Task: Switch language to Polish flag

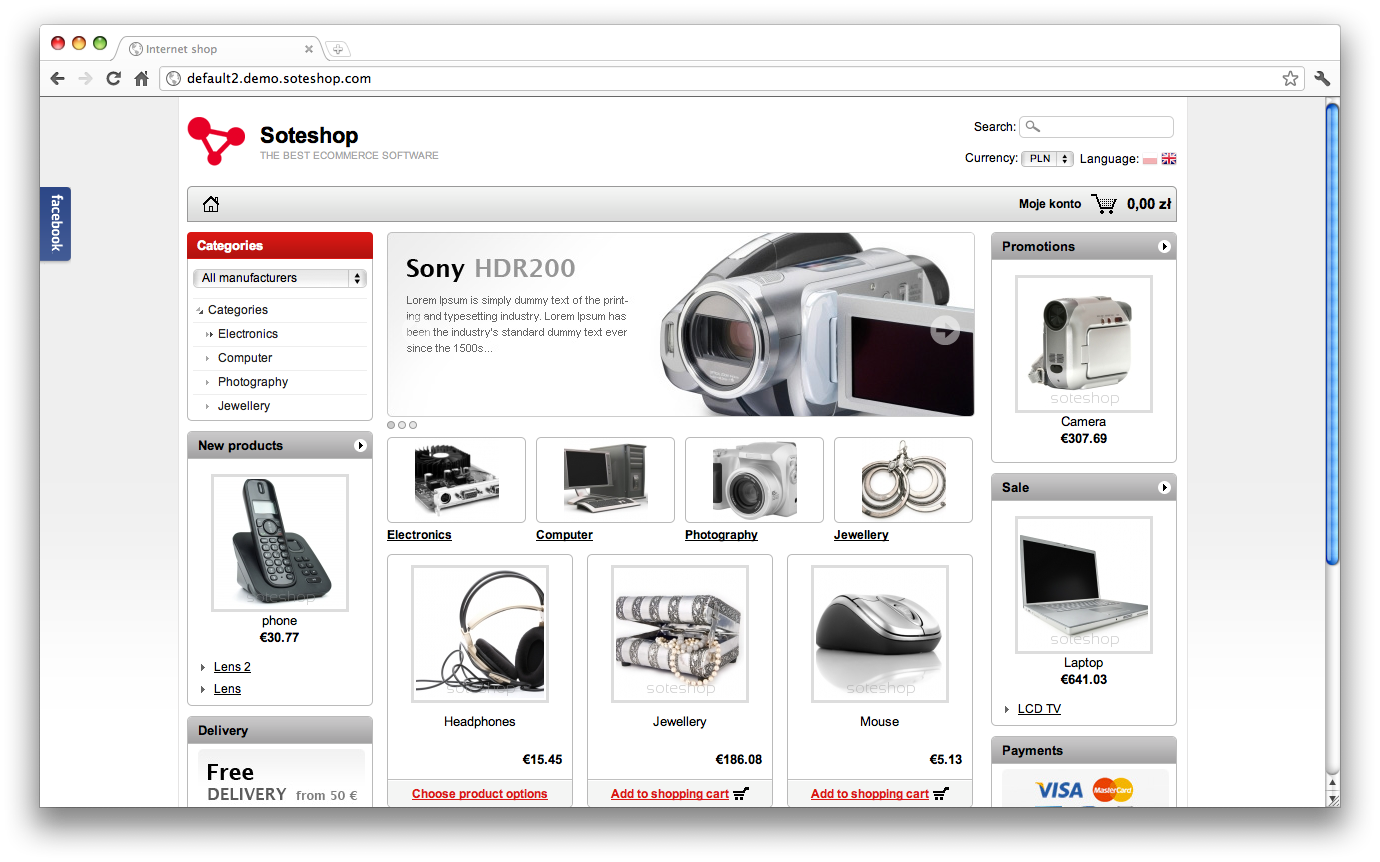Action: 1150,159
